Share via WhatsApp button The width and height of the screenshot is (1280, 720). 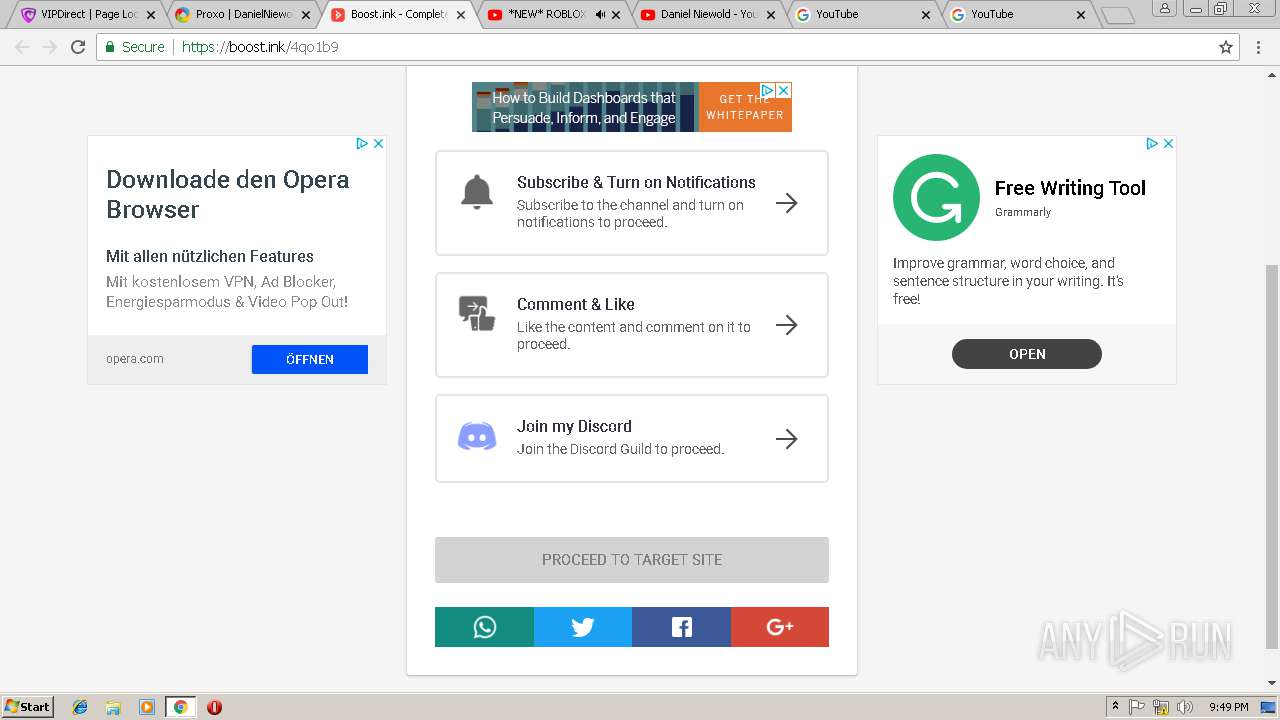(x=484, y=627)
